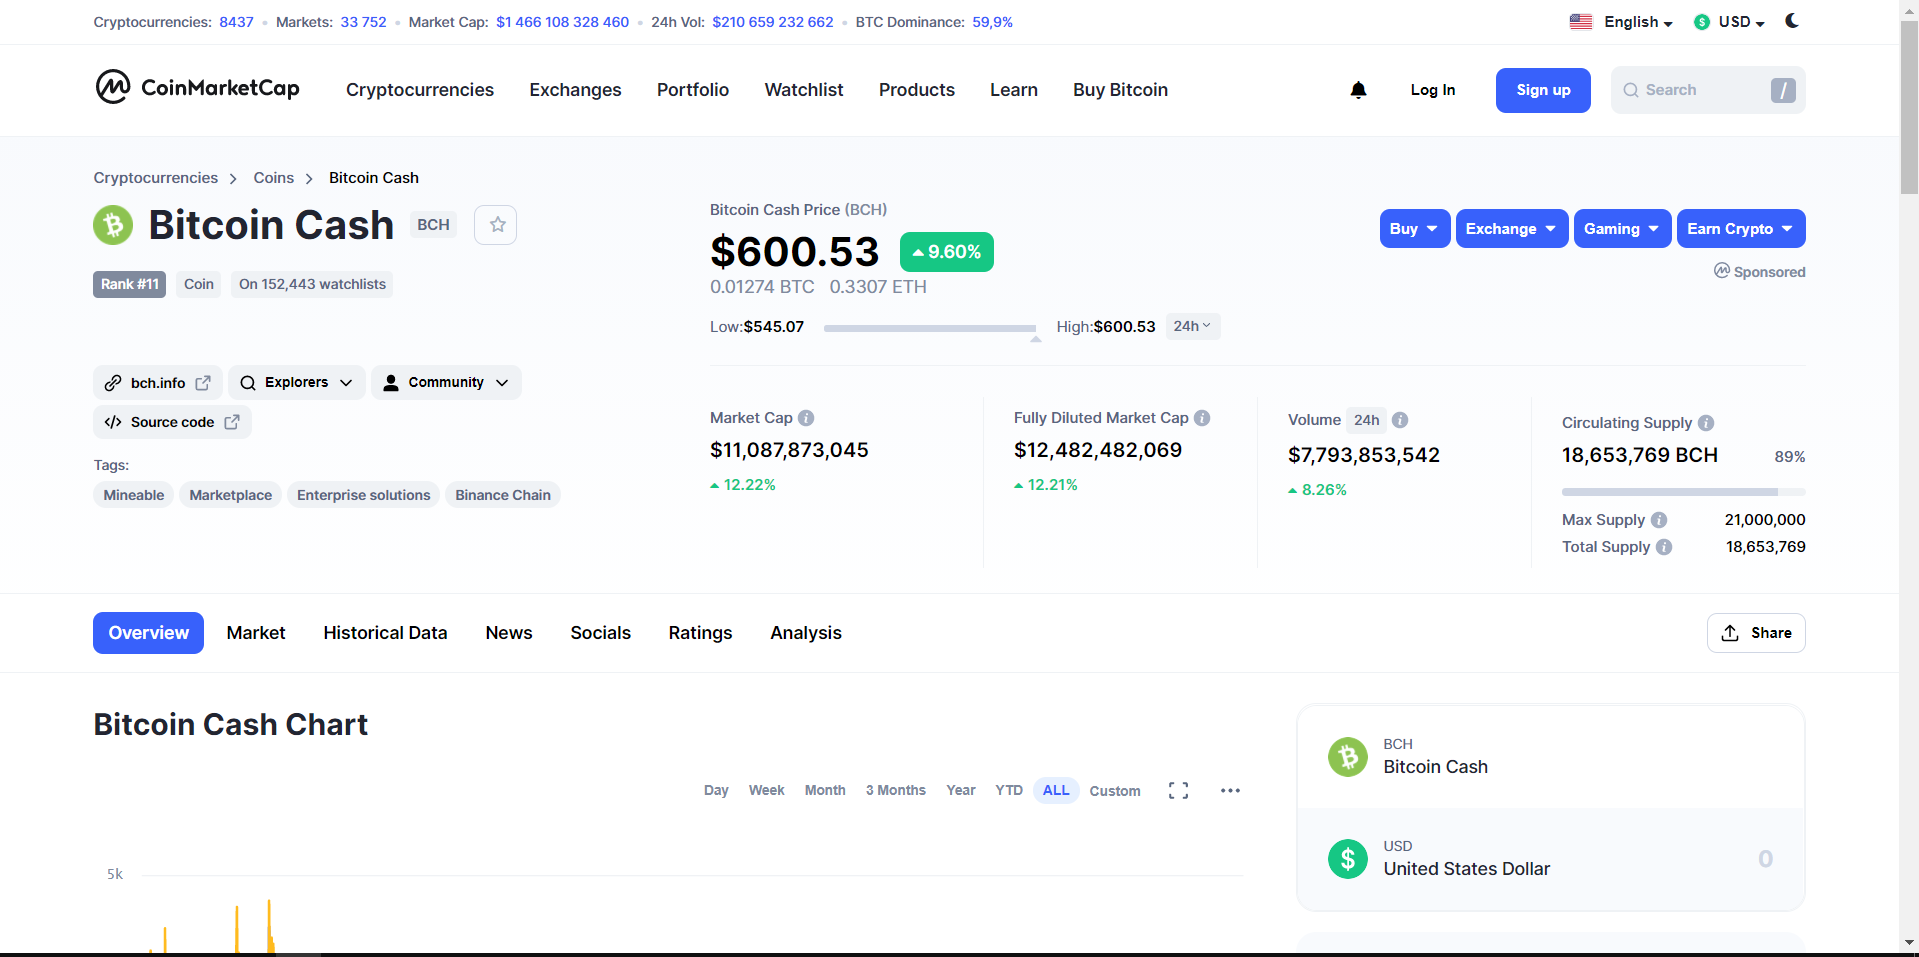Set chart range to 3 Months
This screenshot has height=957, width=1919.
click(896, 791)
